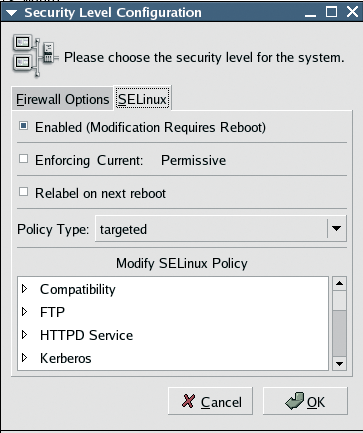Enable the Enforcing checkbox
This screenshot has height=433, width=363.
coord(23,159)
